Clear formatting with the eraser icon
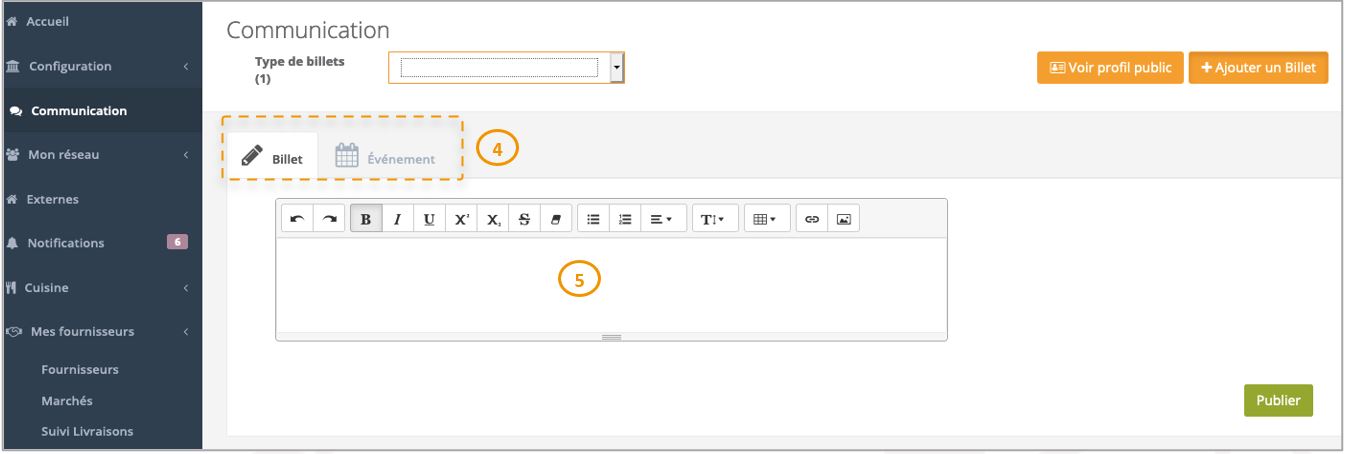This screenshot has height=454, width=1345. point(556,219)
